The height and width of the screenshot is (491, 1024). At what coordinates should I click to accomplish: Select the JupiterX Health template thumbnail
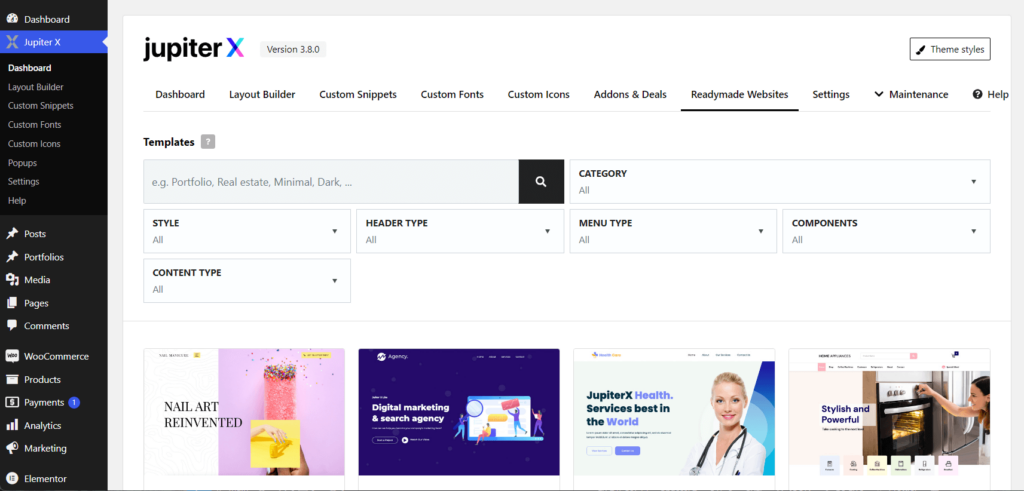coord(674,412)
